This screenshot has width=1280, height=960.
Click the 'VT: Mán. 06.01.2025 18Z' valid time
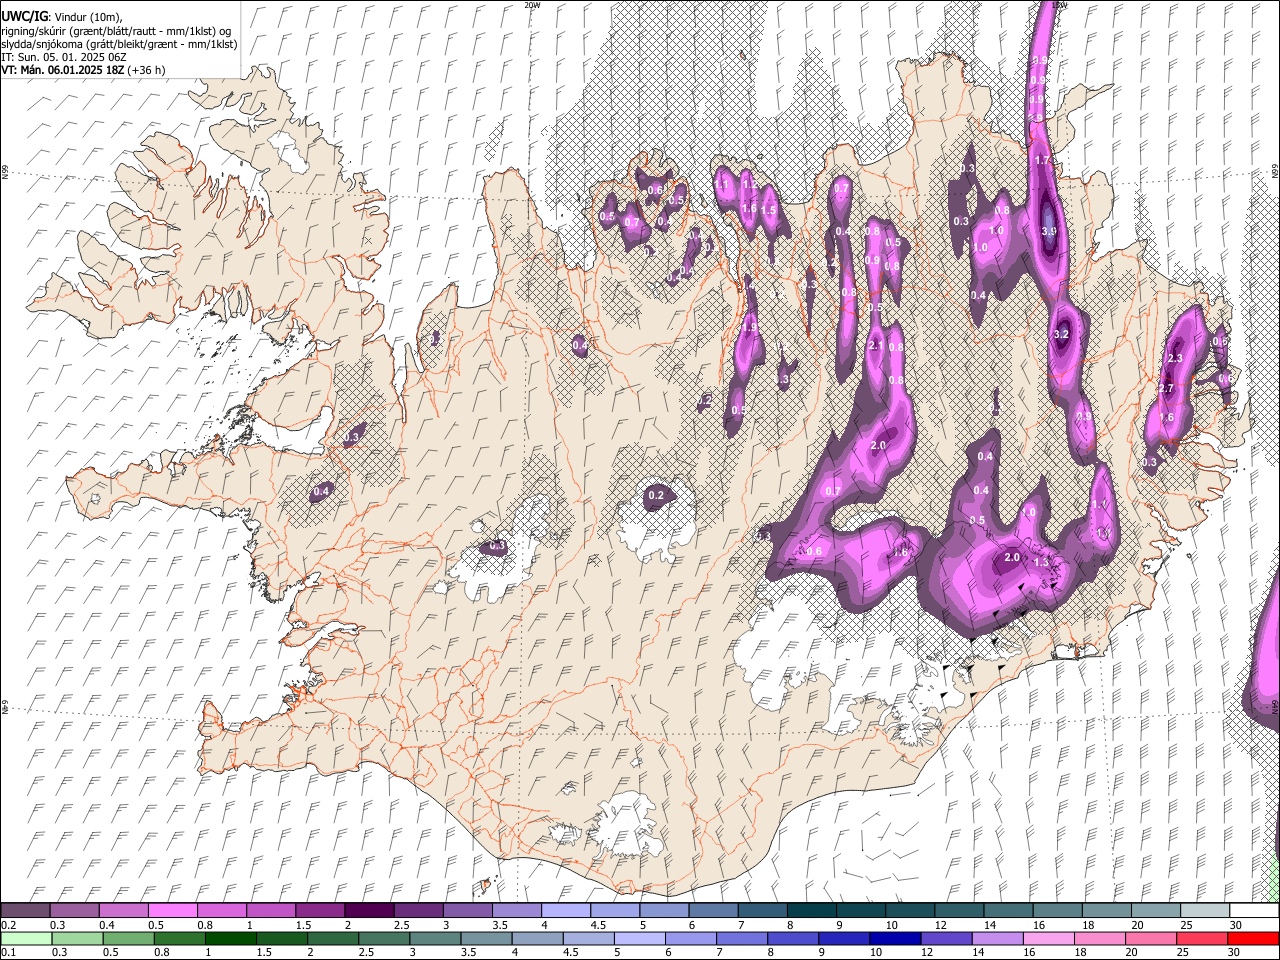(63, 70)
